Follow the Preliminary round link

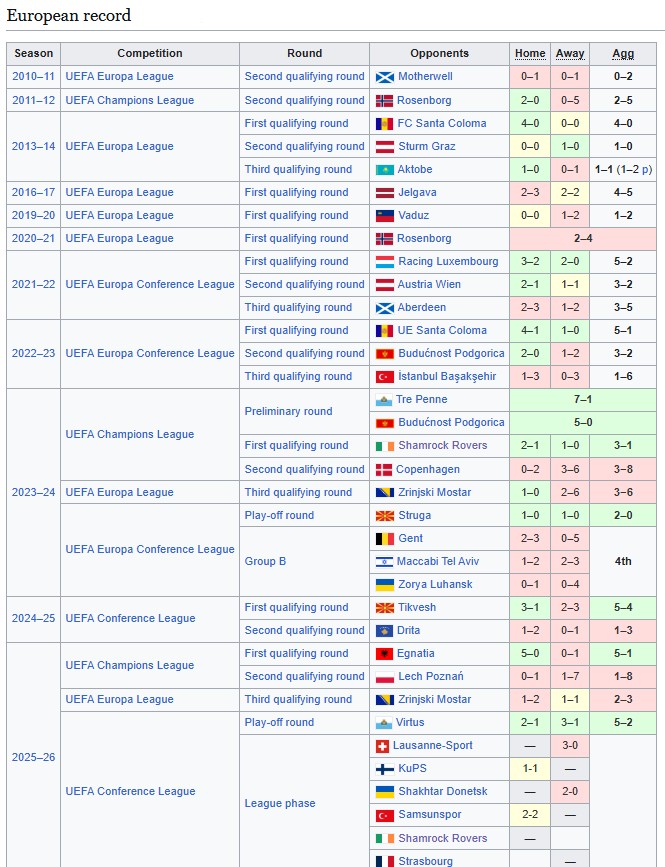pyautogui.click(x=288, y=412)
